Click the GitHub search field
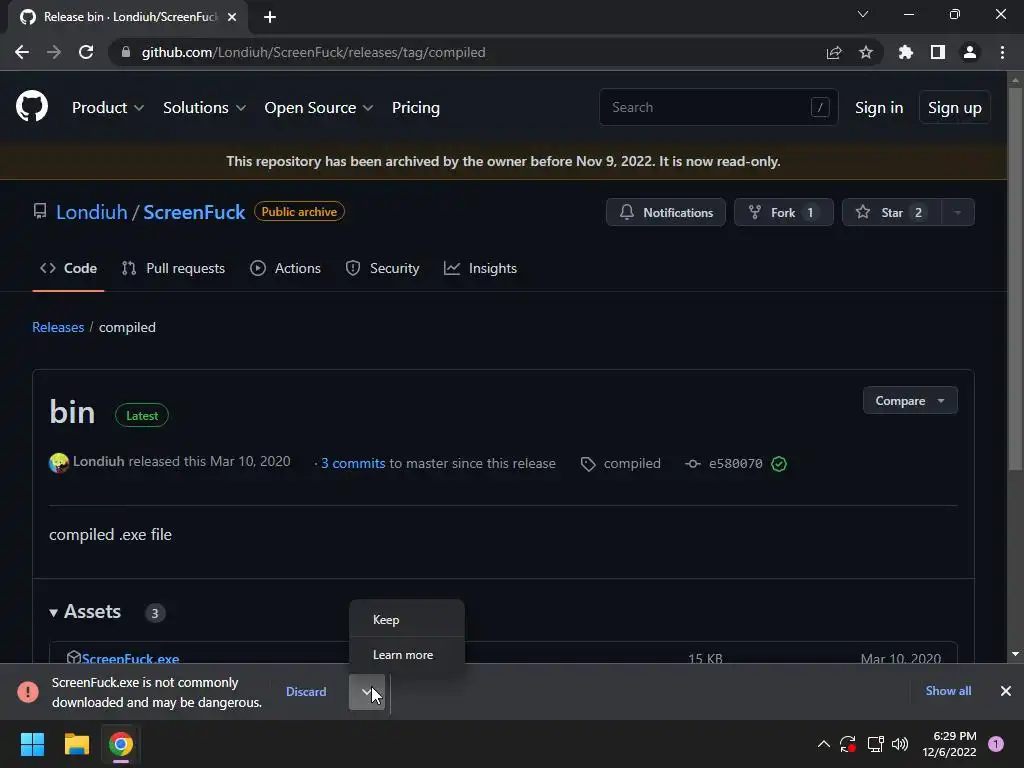1024x768 pixels. [x=718, y=107]
